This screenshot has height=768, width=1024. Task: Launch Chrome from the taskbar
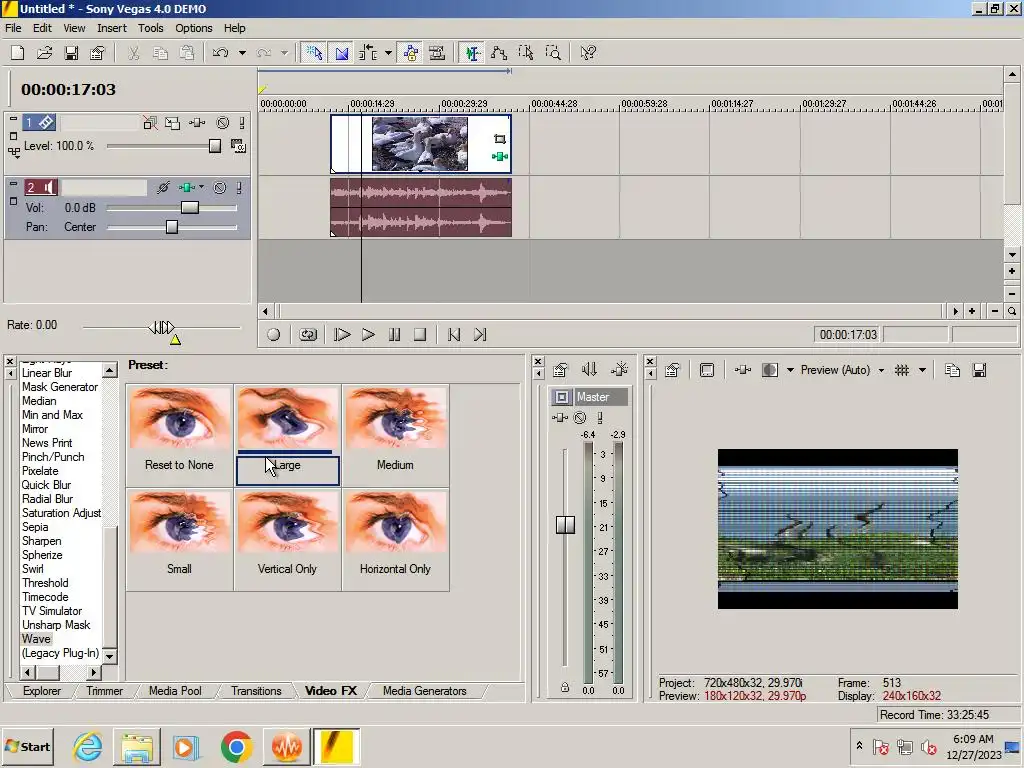click(236, 746)
